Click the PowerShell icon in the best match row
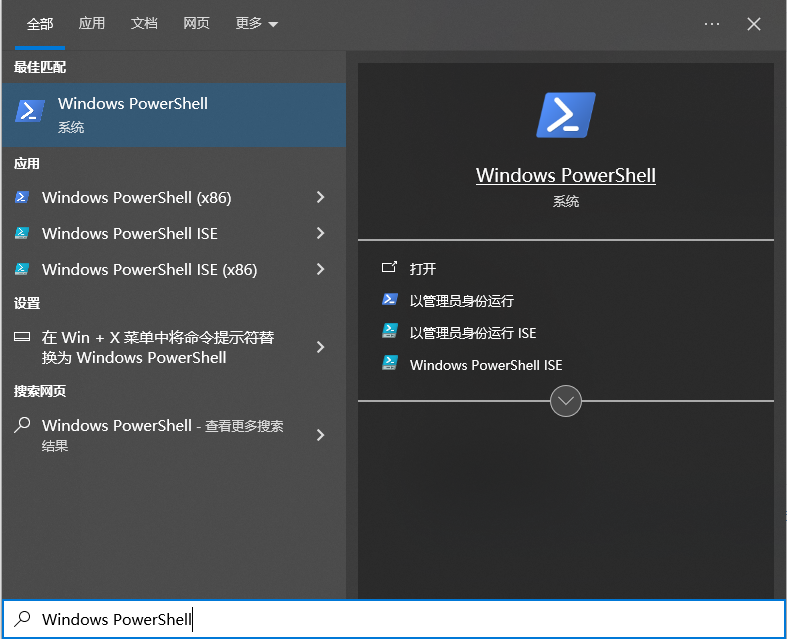787x639 pixels. coord(30,110)
